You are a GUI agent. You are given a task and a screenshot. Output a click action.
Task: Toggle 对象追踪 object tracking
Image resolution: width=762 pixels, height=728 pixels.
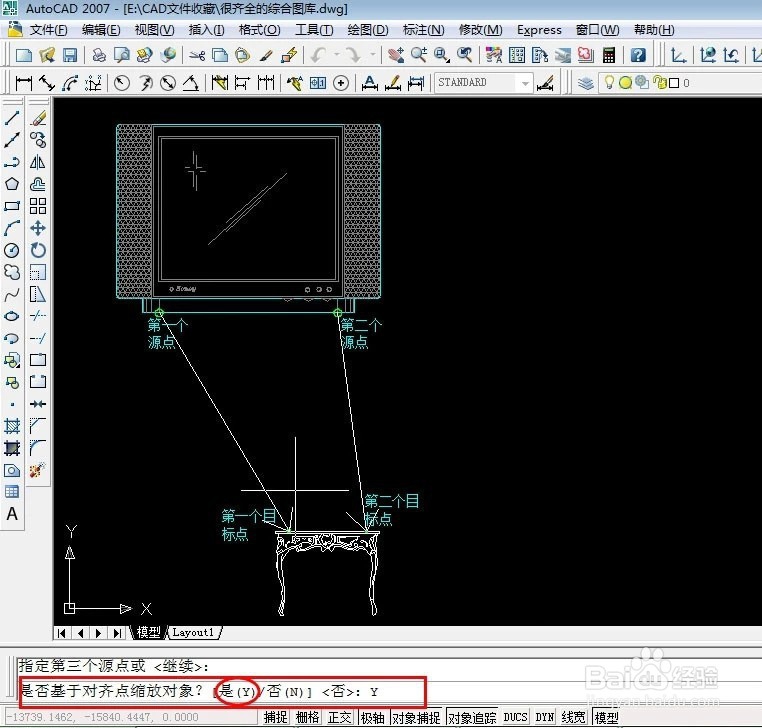472,717
